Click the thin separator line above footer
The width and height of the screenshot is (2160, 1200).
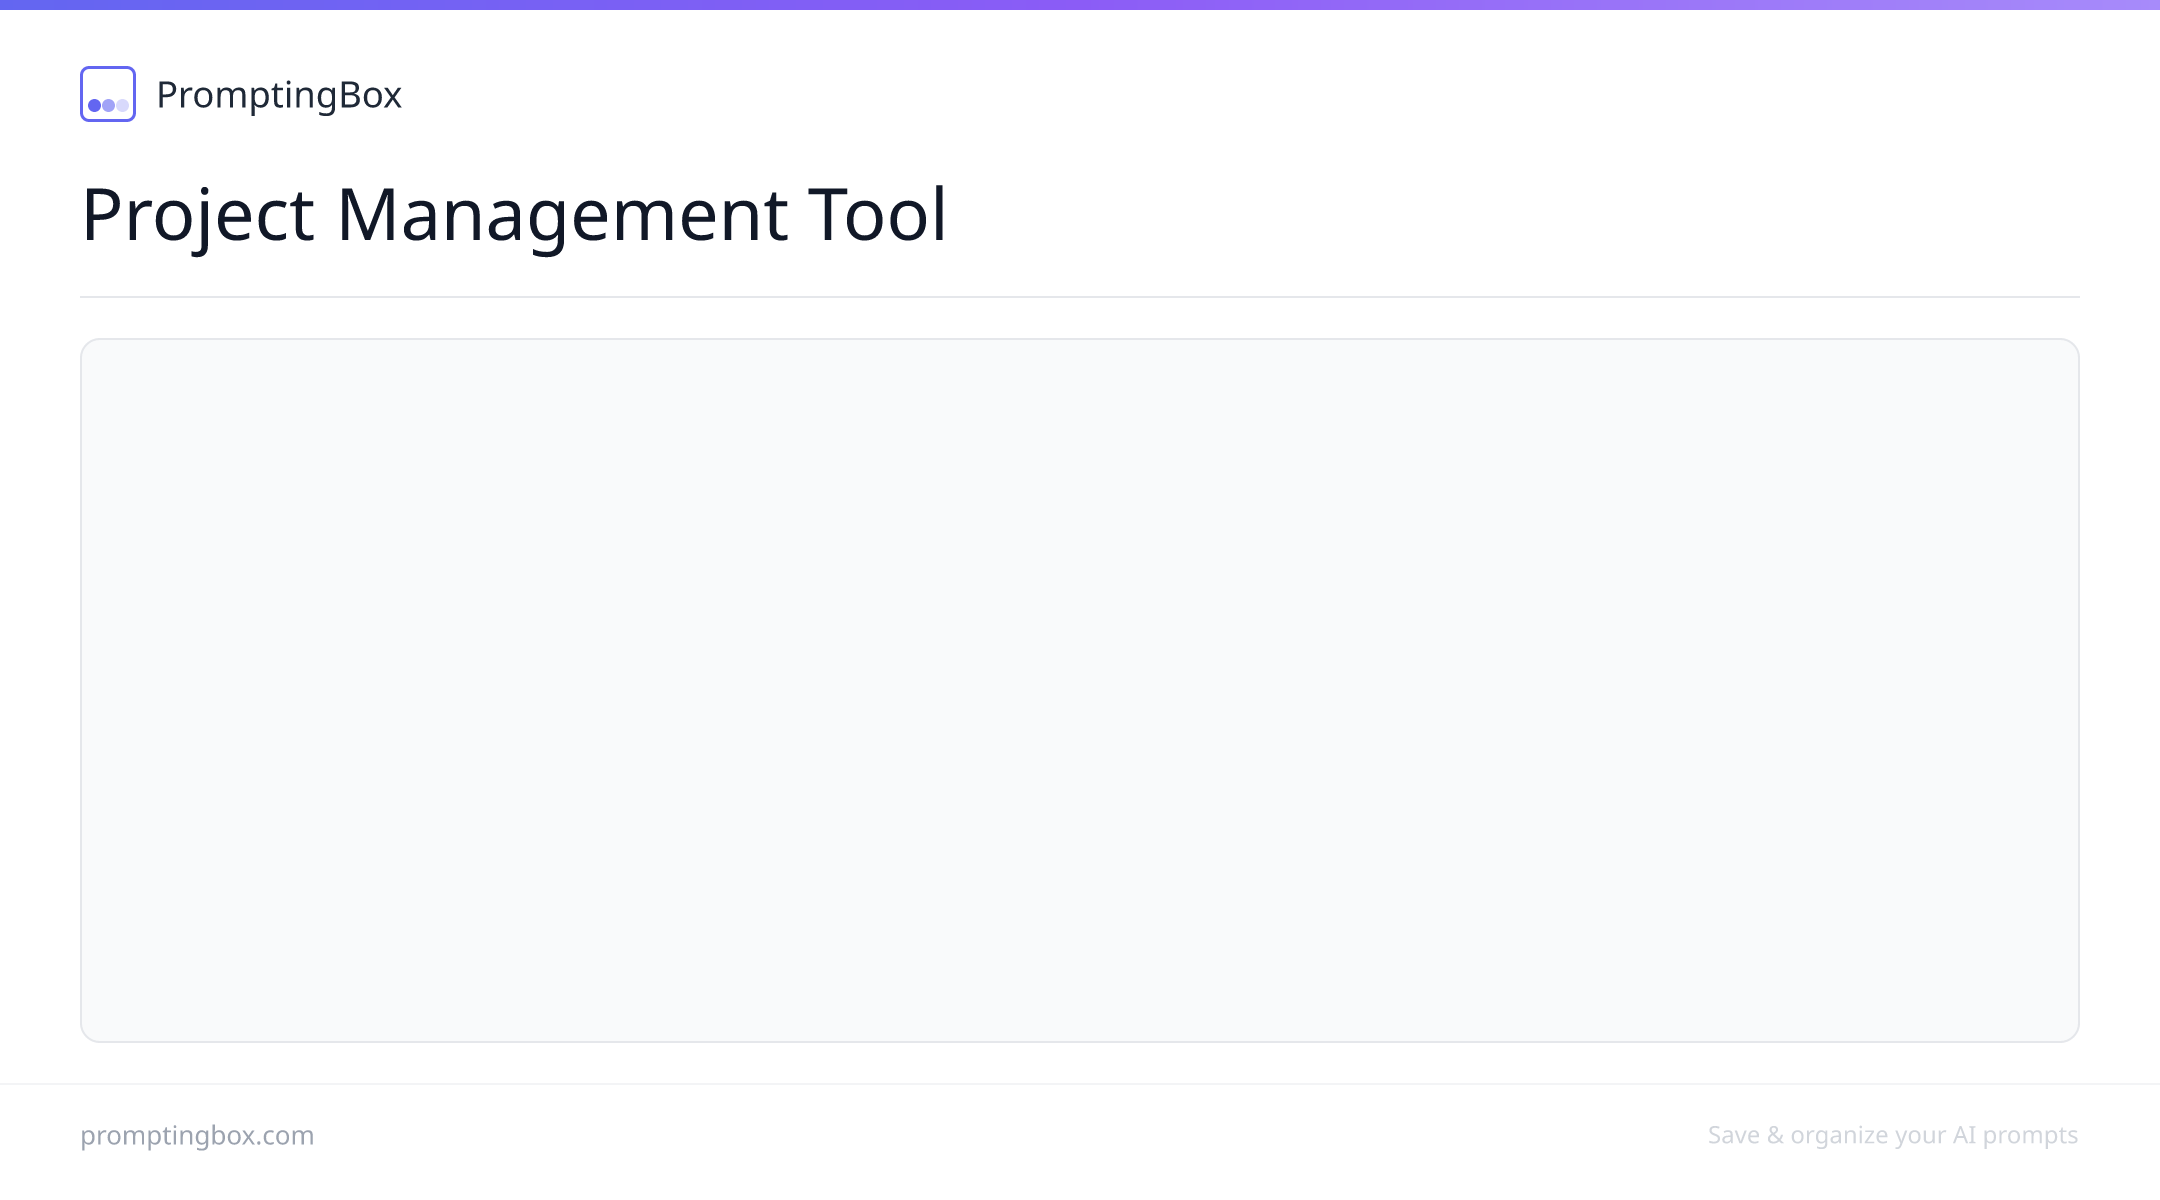(x=1080, y=1084)
